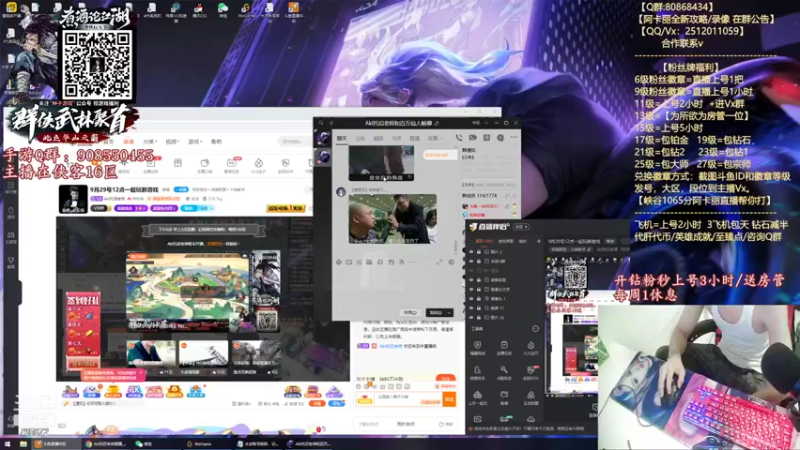Start a video call in QQ group chat
The height and width of the screenshot is (450, 800).
472,138
